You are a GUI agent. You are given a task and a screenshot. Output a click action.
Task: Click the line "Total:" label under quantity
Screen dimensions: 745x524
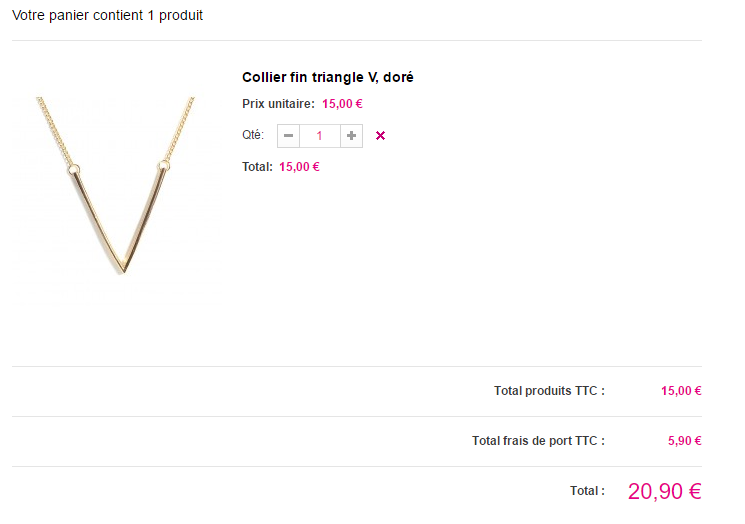point(257,167)
